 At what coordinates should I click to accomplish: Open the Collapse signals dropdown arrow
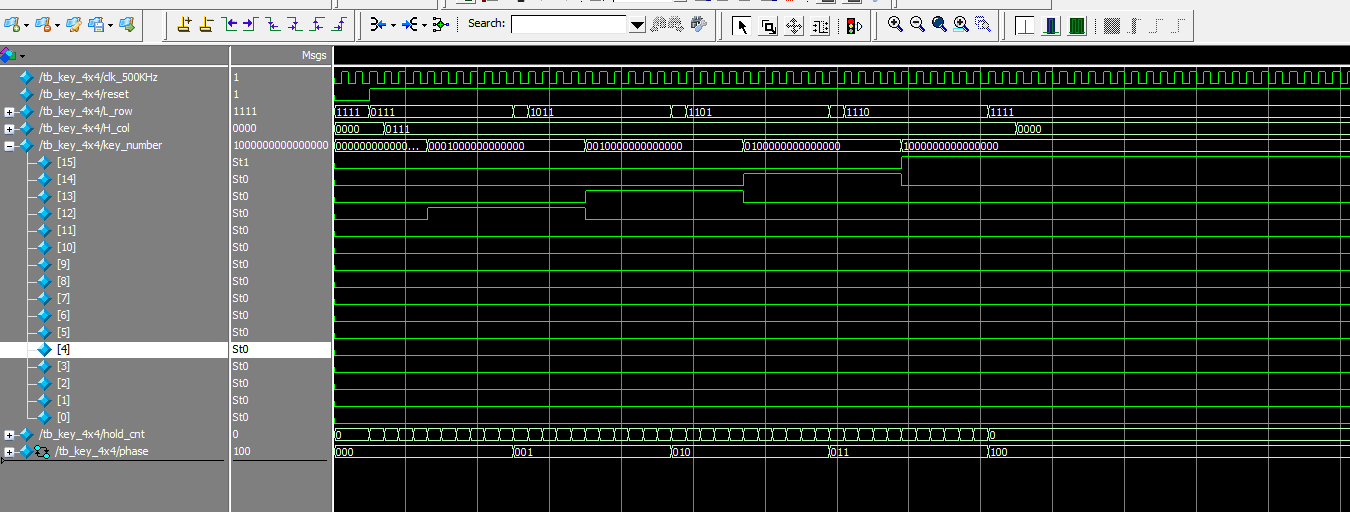[x=391, y=25]
